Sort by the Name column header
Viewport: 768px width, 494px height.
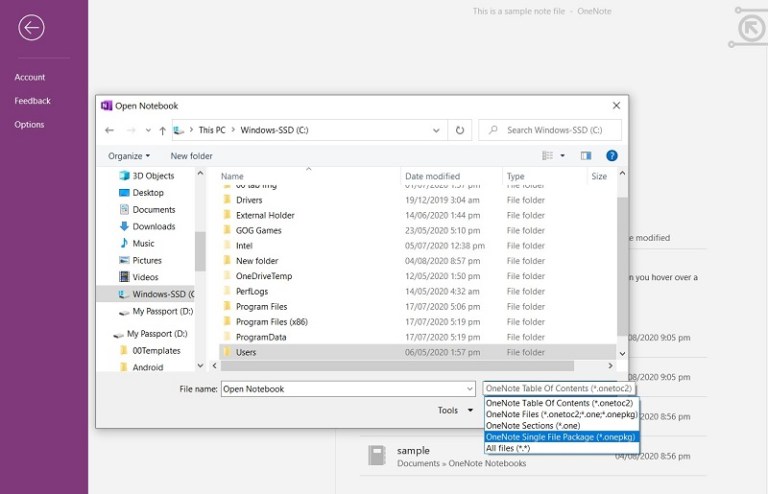point(232,176)
